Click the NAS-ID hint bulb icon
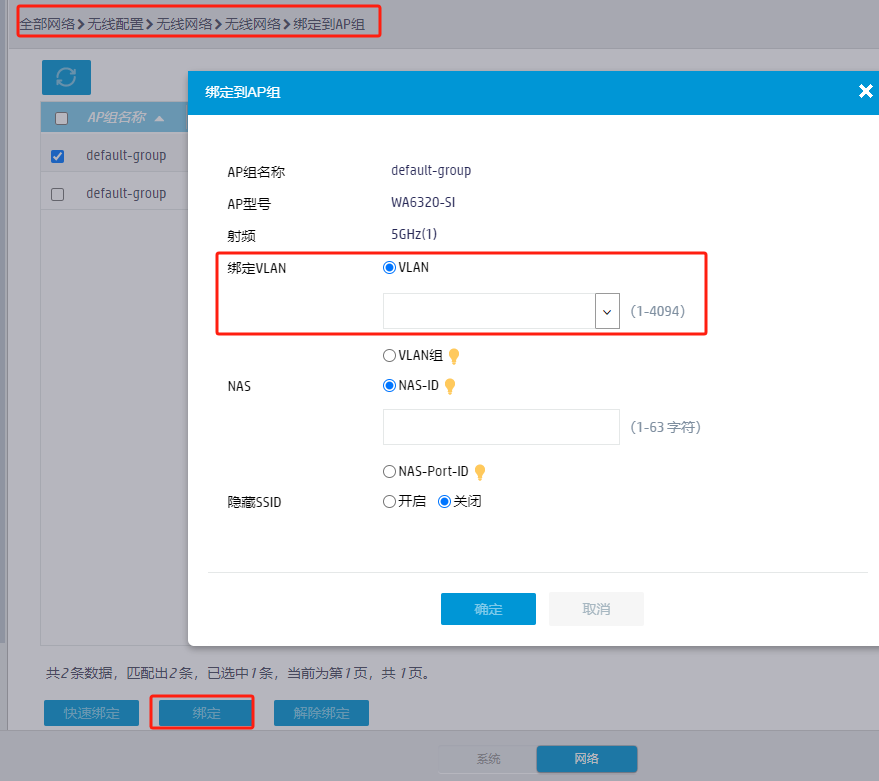Viewport: 879px width, 781px height. pos(450,386)
